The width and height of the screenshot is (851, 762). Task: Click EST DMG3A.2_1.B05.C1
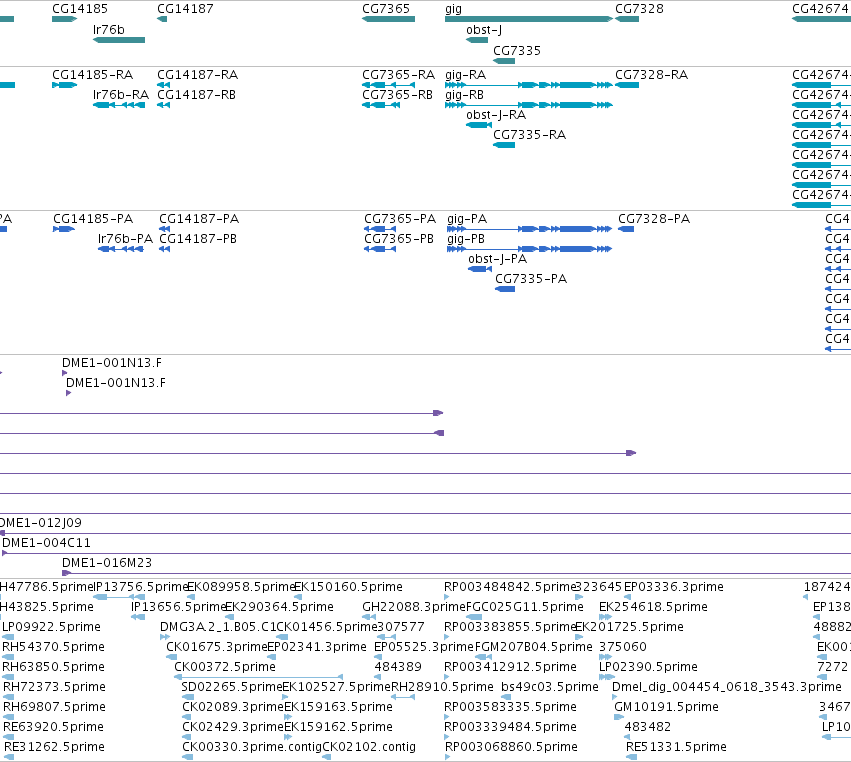(x=218, y=627)
